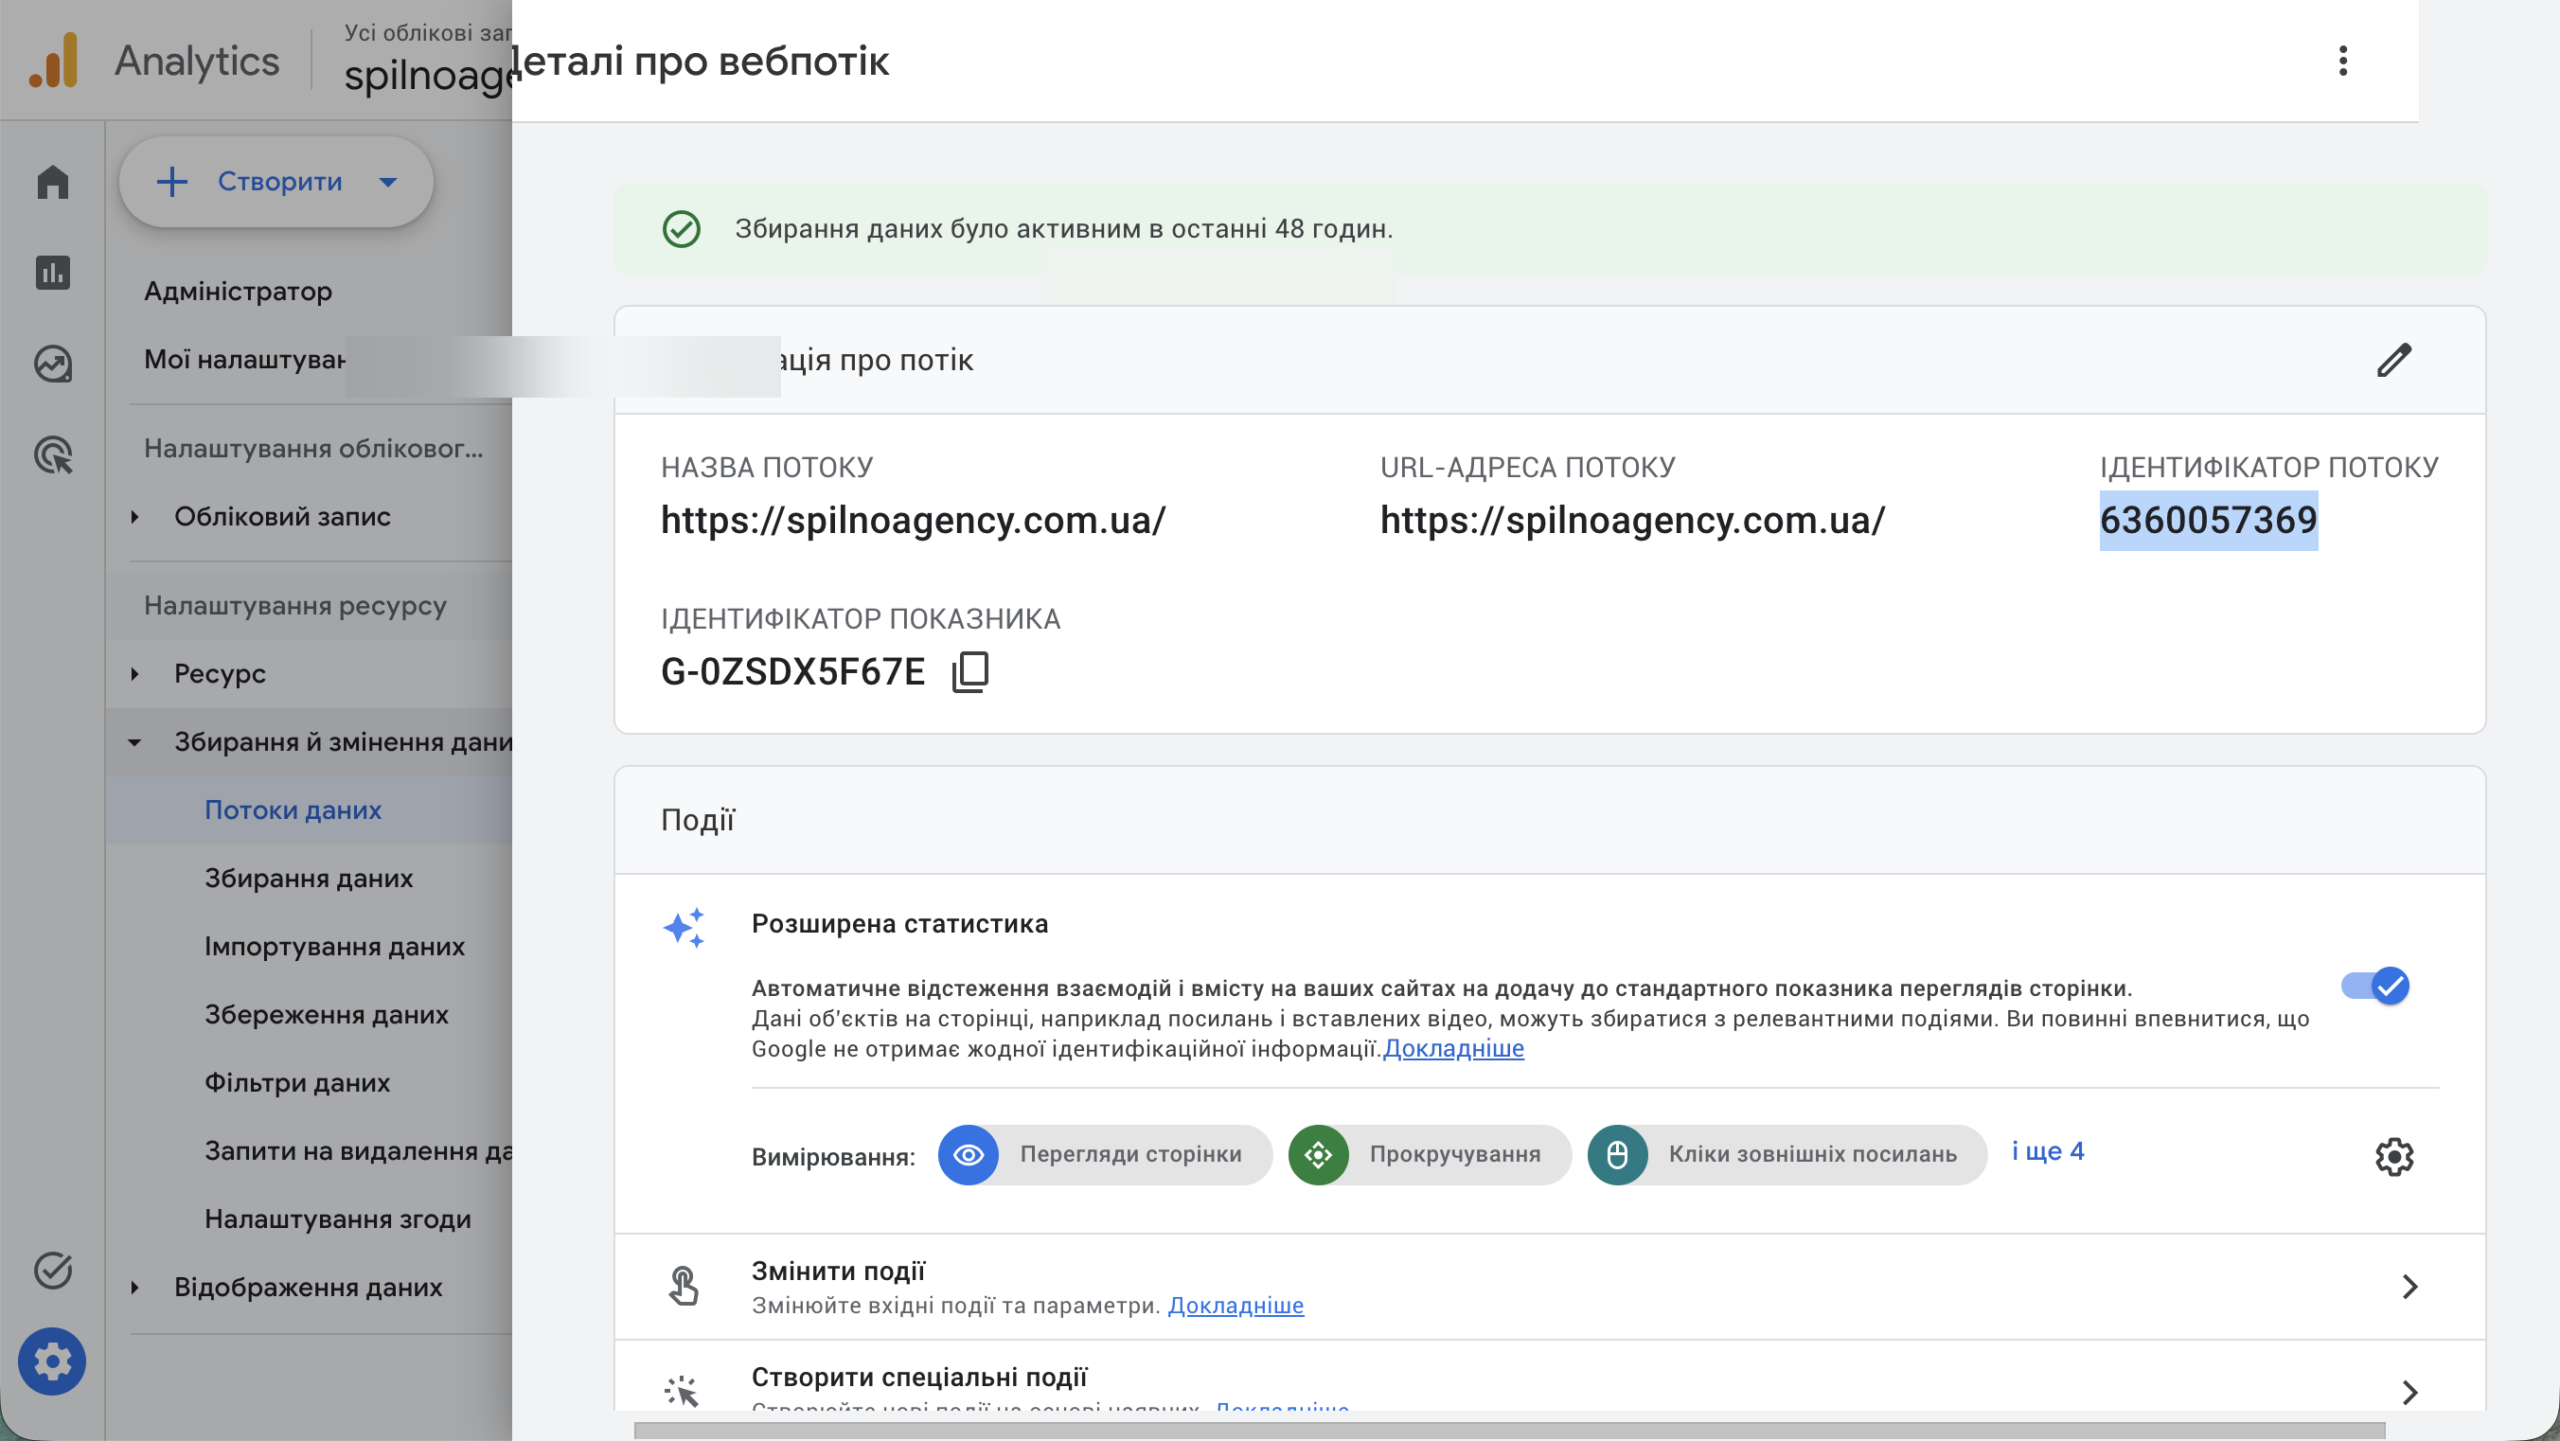
Task: Open the Explore icon in left rail
Action: click(x=53, y=364)
